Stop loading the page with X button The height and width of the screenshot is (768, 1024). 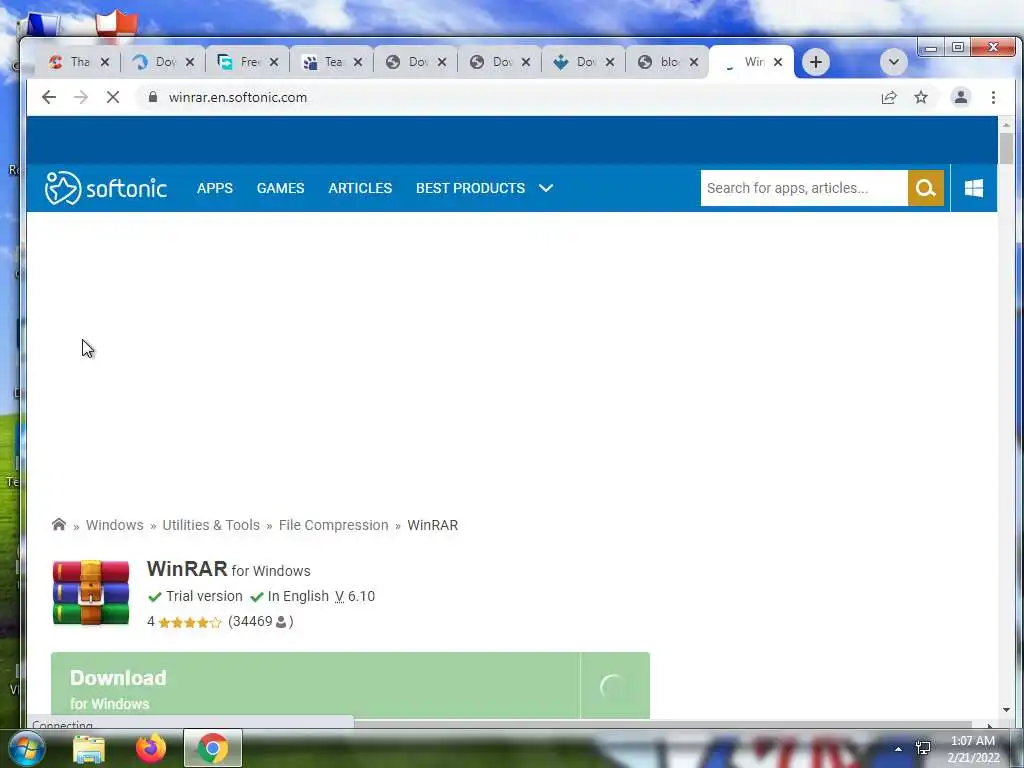pos(112,97)
